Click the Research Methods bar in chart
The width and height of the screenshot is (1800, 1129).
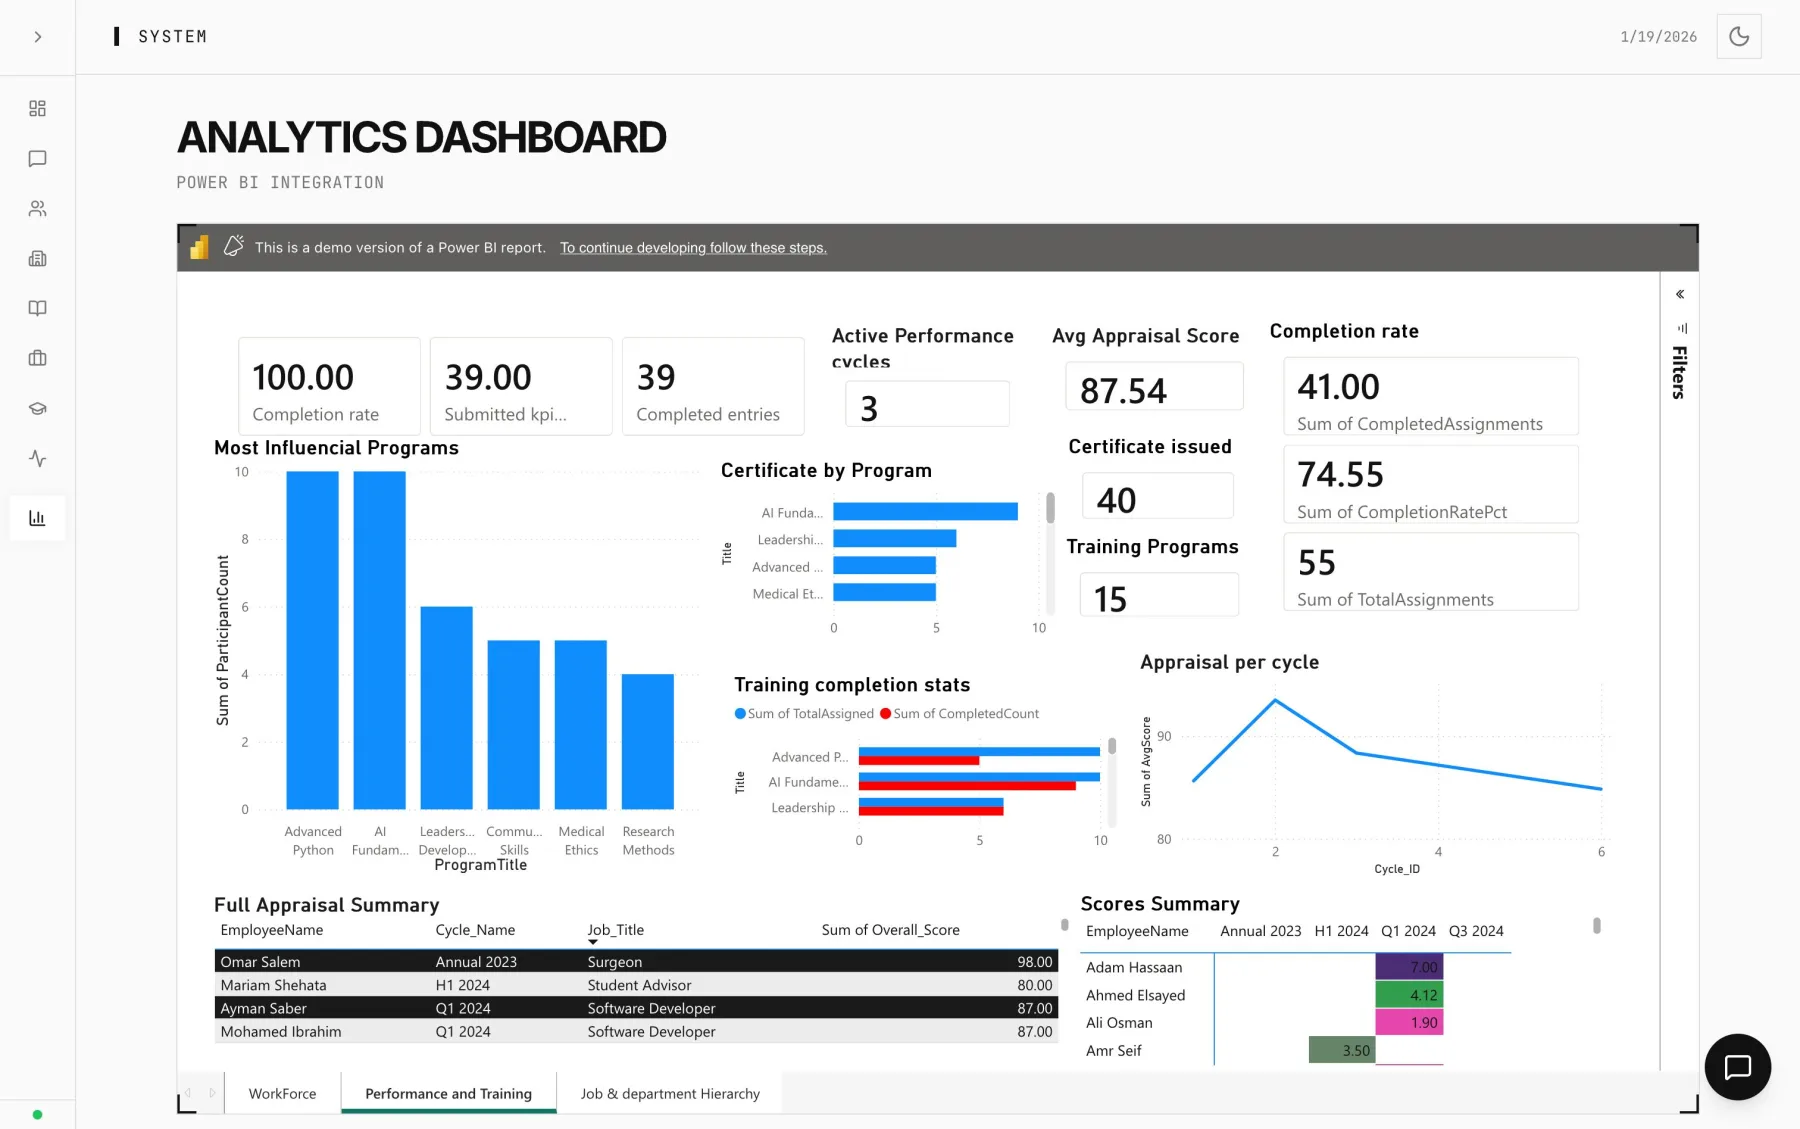(647, 741)
